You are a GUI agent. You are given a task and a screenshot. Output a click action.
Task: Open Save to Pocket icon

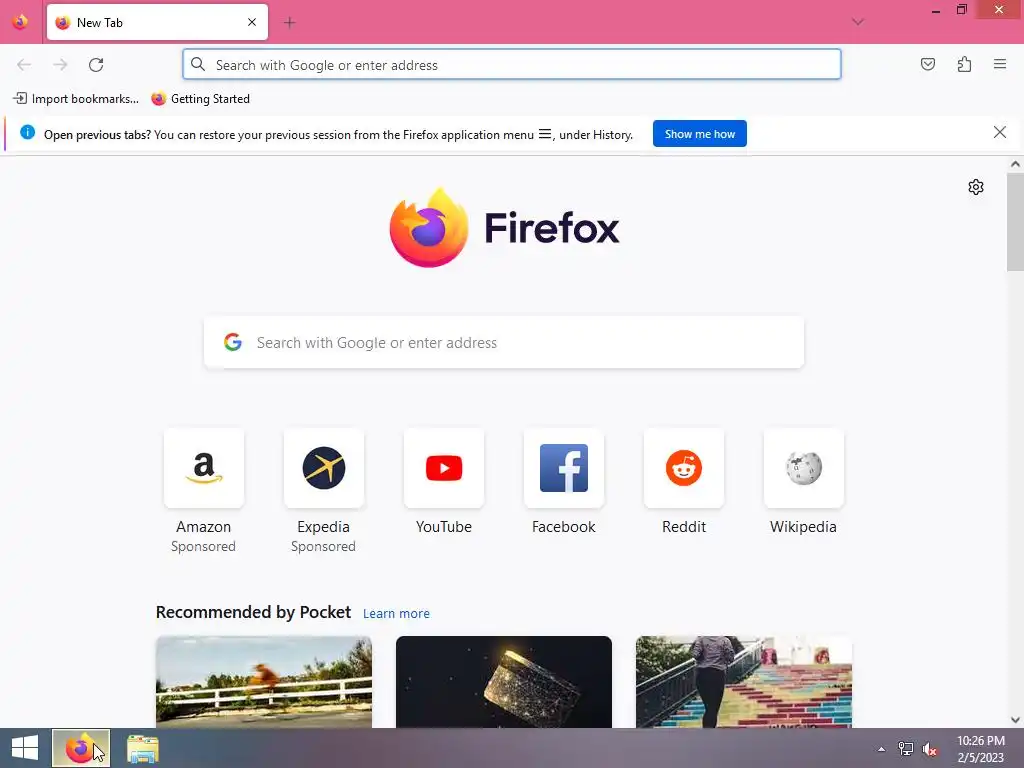pyautogui.click(x=927, y=64)
